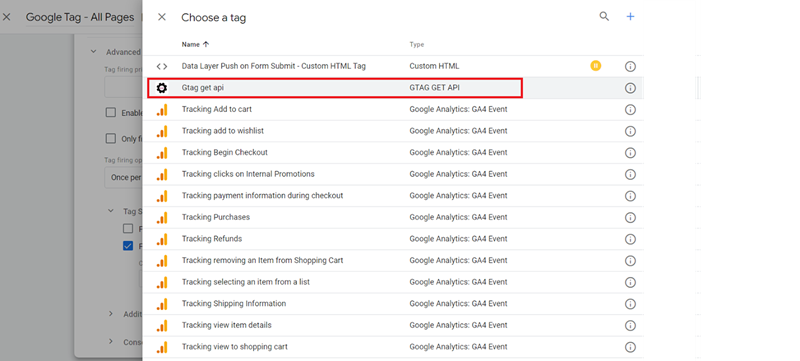Collapse the Tag Sequencing section in background editor

coord(111,211)
